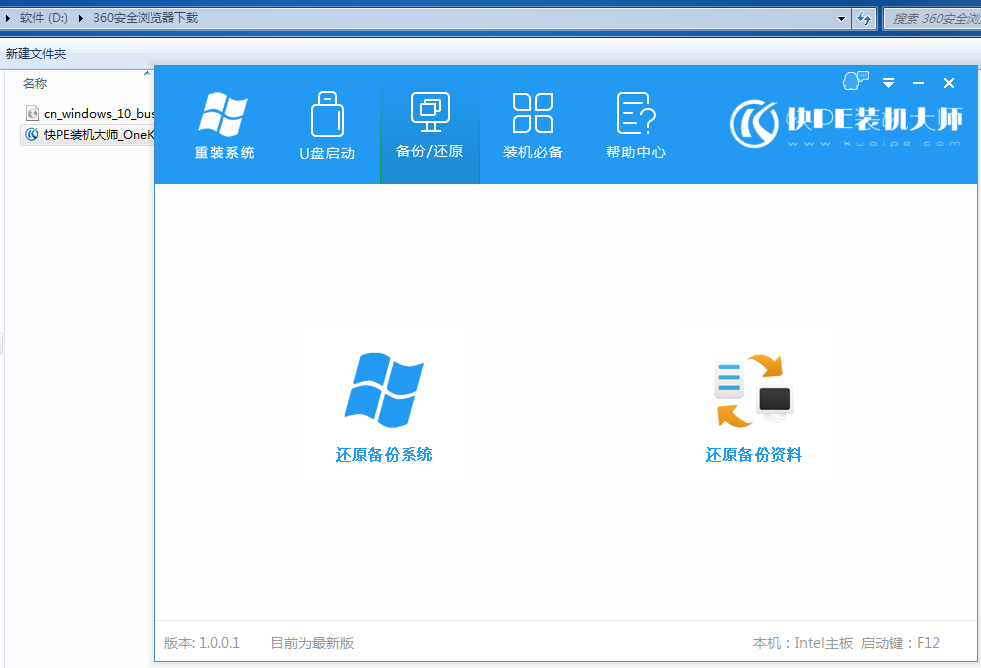Go to the 帮助中心 help center
Screen dimensions: 981x668
(x=636, y=126)
